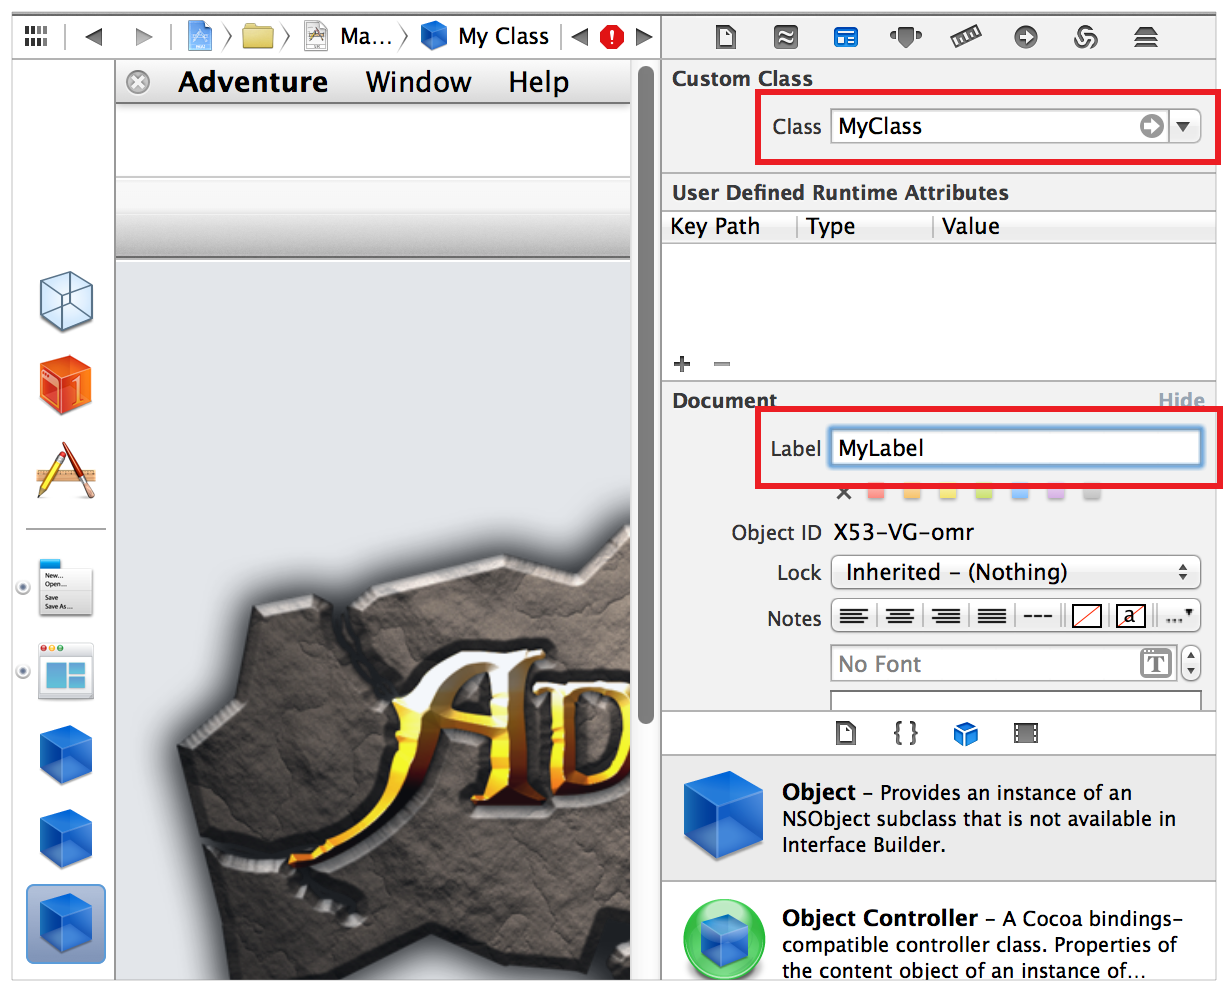The image size is (1232, 992).
Task: Expand the extra Notes formatting options
Action: click(x=1177, y=616)
